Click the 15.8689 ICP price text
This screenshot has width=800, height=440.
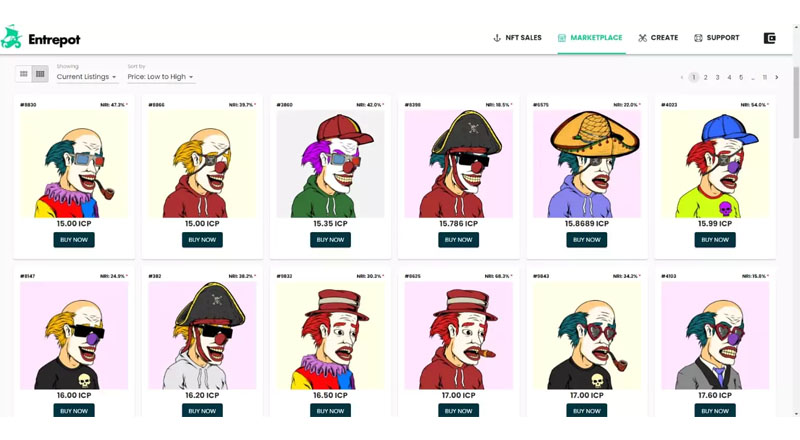[x=587, y=224]
